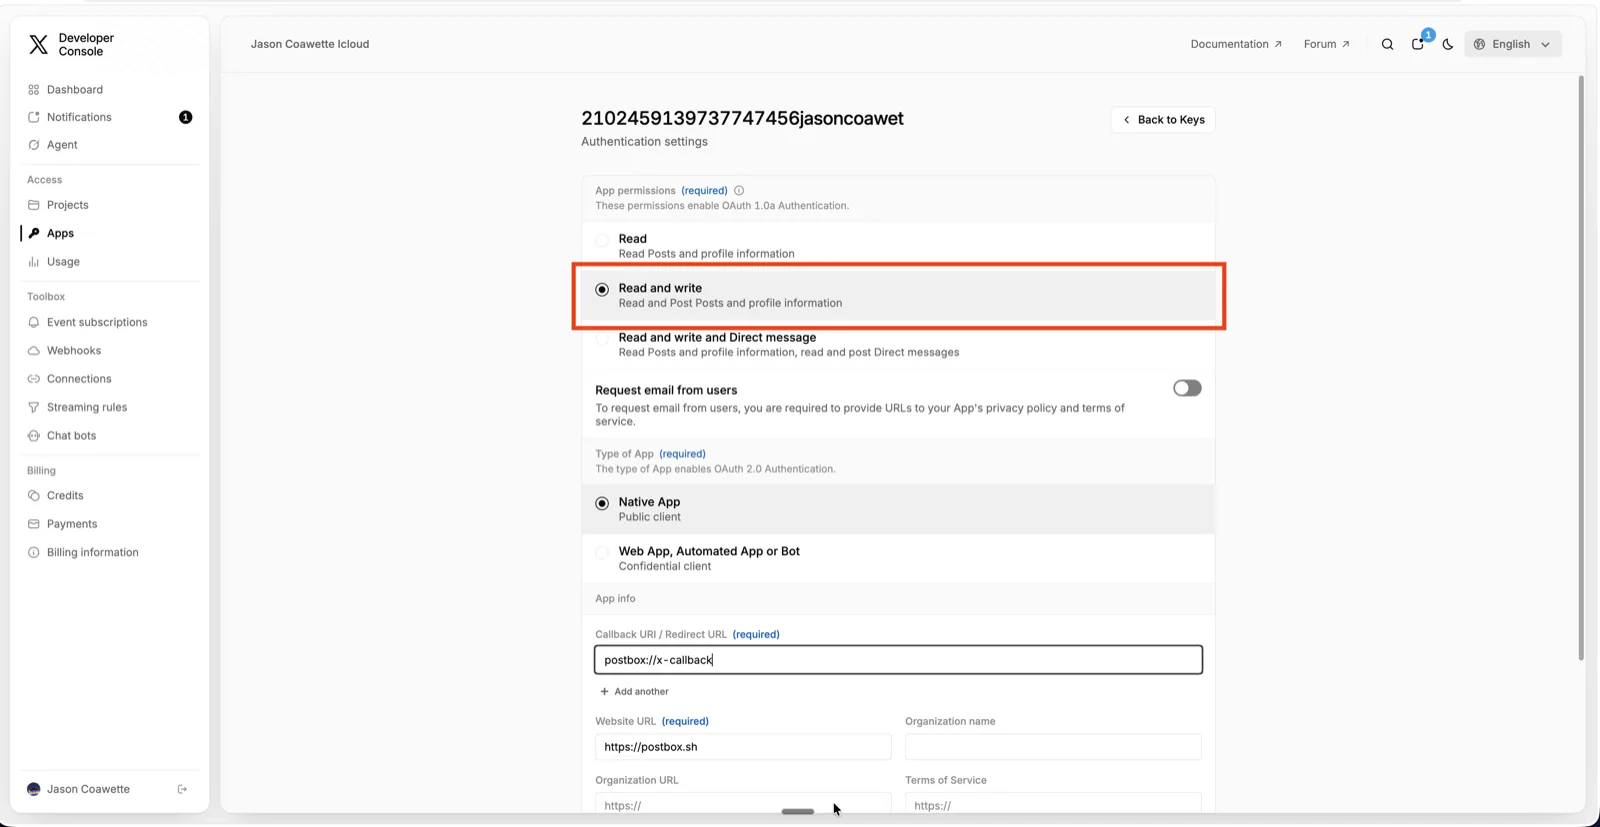Open the Forum link

click(x=1327, y=44)
